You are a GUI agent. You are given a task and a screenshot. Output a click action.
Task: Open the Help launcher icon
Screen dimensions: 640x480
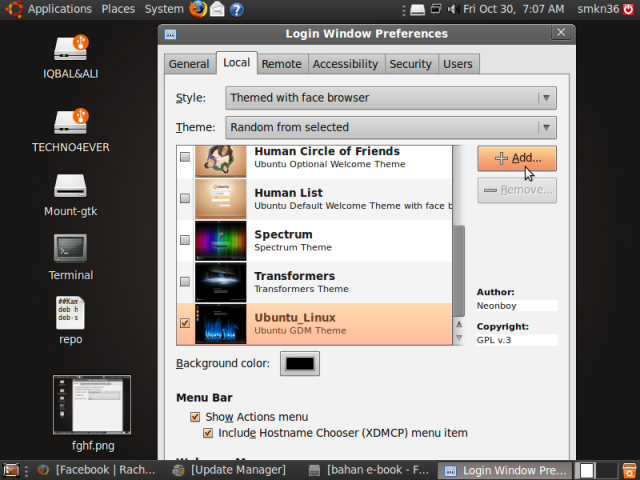pyautogui.click(x=237, y=9)
